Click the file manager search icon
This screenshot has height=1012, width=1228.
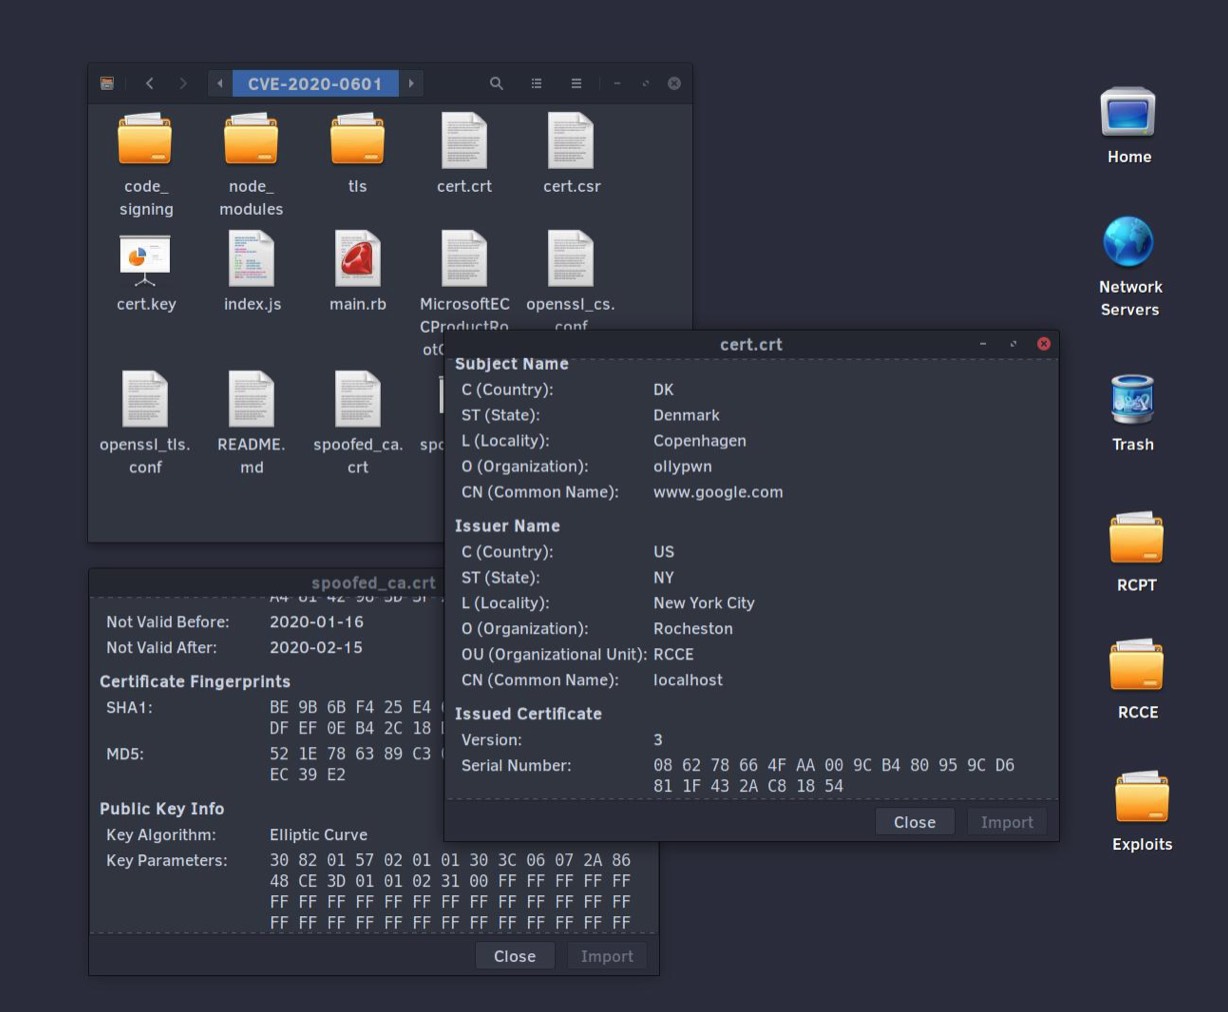click(496, 83)
